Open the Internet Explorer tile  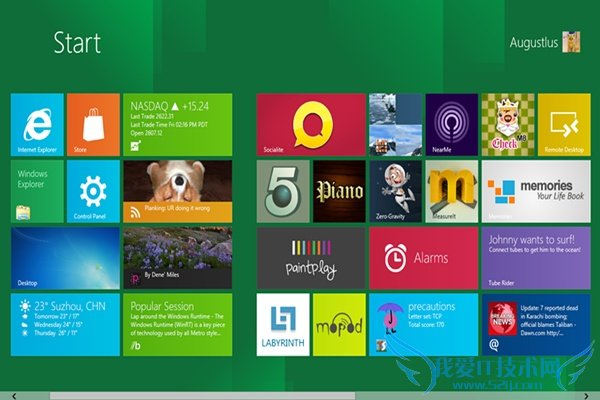pyautogui.click(x=37, y=124)
